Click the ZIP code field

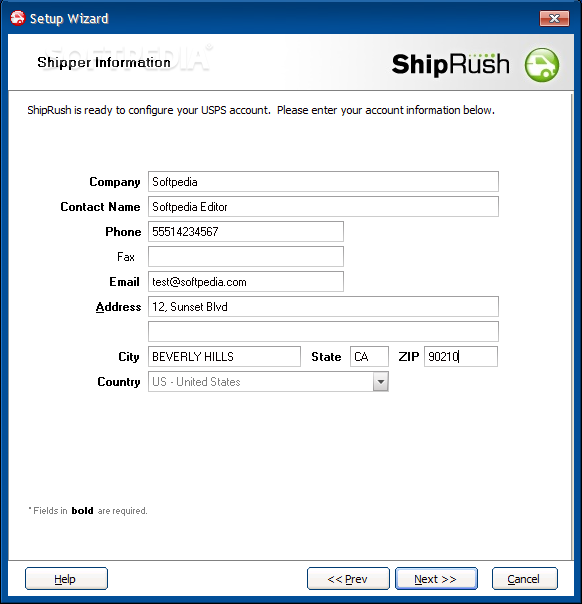tap(461, 357)
